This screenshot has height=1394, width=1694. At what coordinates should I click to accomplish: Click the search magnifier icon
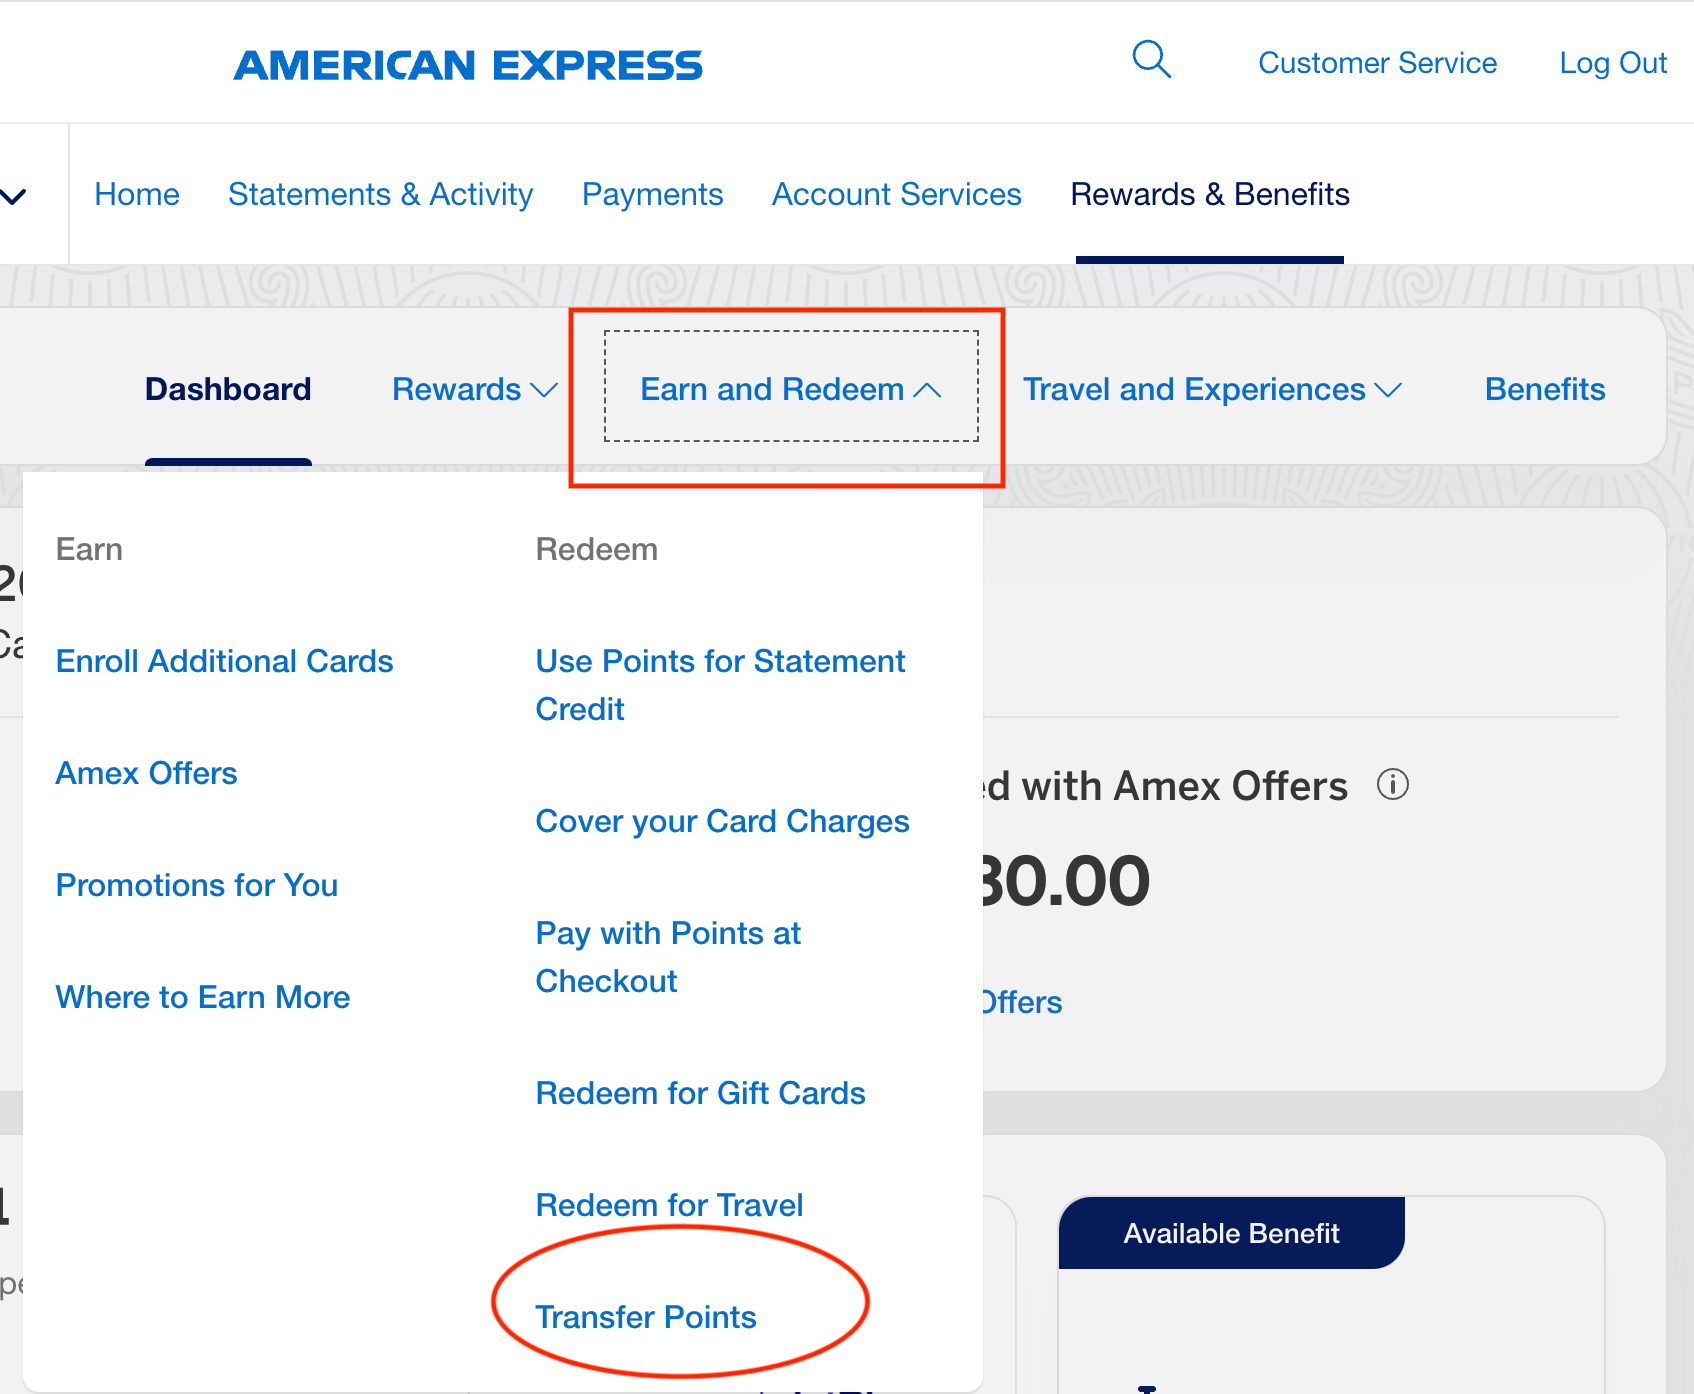1151,60
